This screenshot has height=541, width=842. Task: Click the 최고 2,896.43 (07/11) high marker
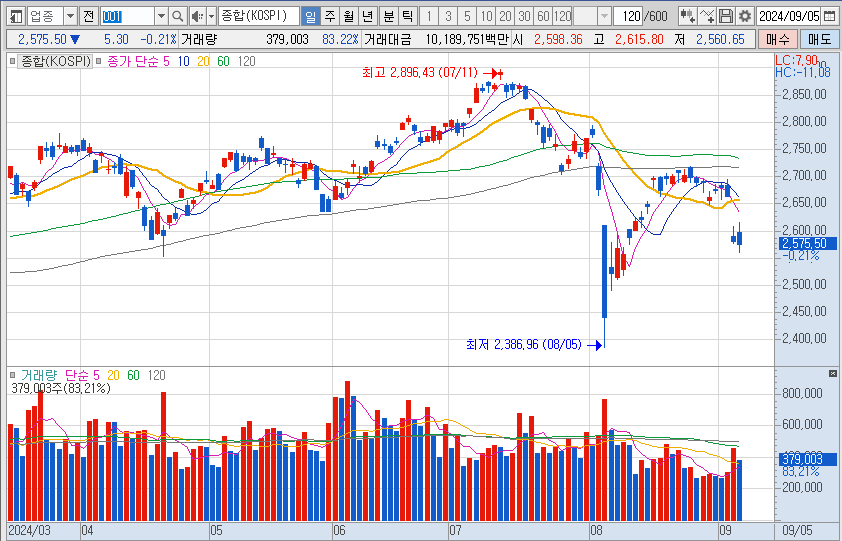click(432, 73)
